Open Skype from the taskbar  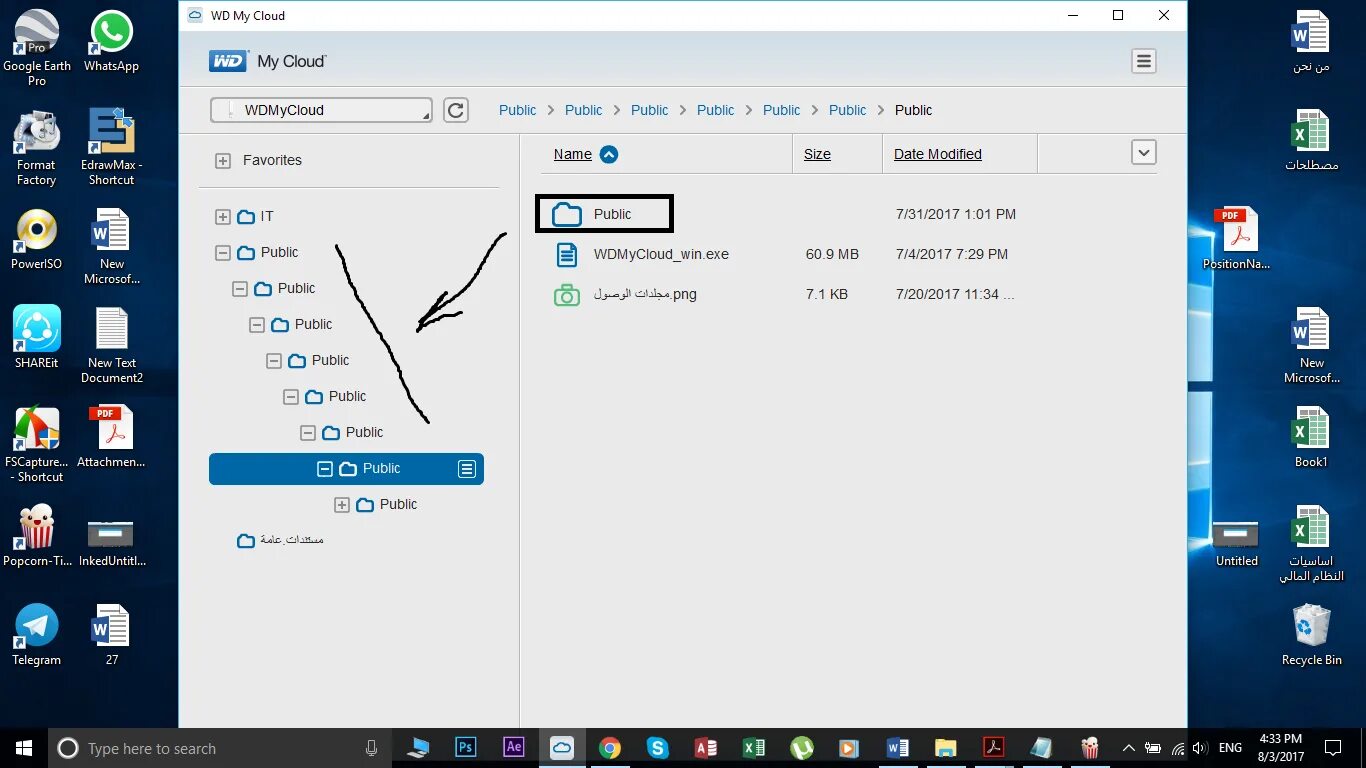point(657,748)
